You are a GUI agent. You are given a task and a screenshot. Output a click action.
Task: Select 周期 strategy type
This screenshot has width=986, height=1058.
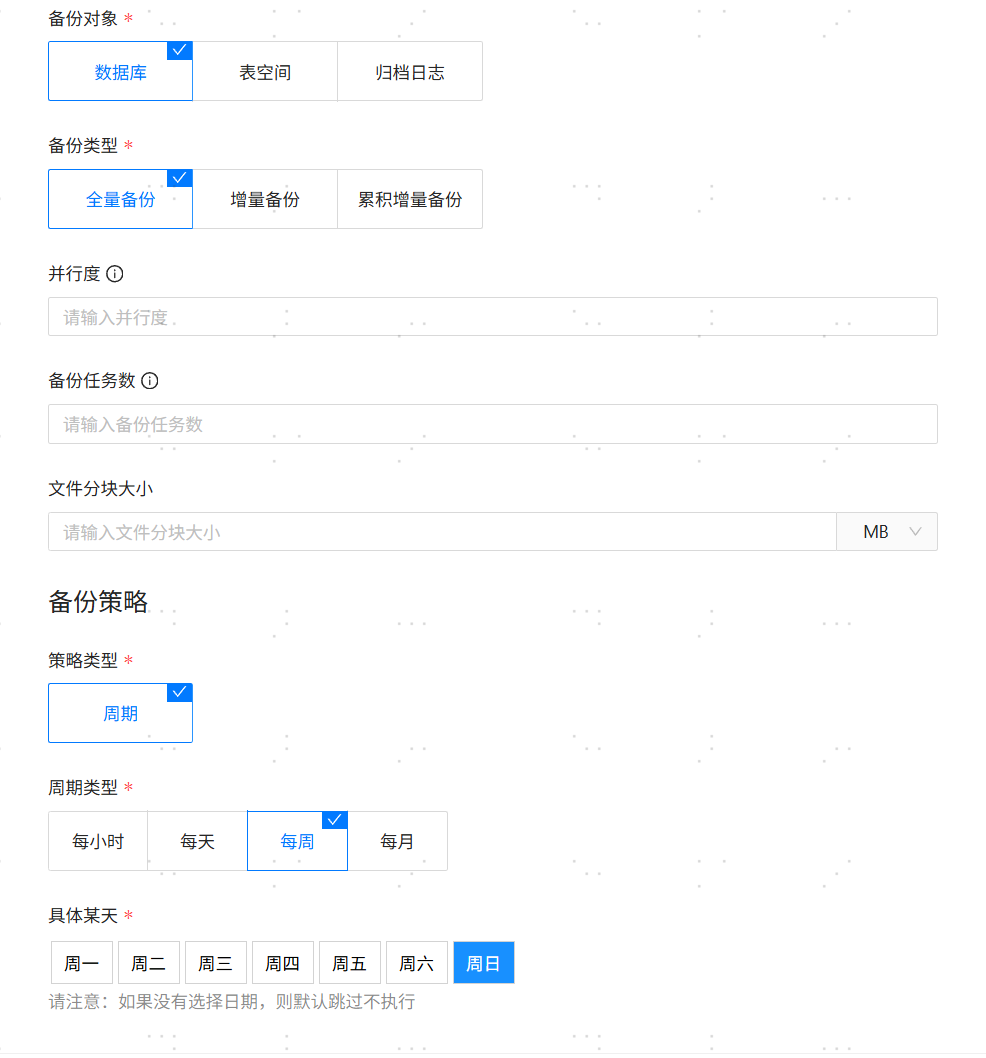[120, 714]
